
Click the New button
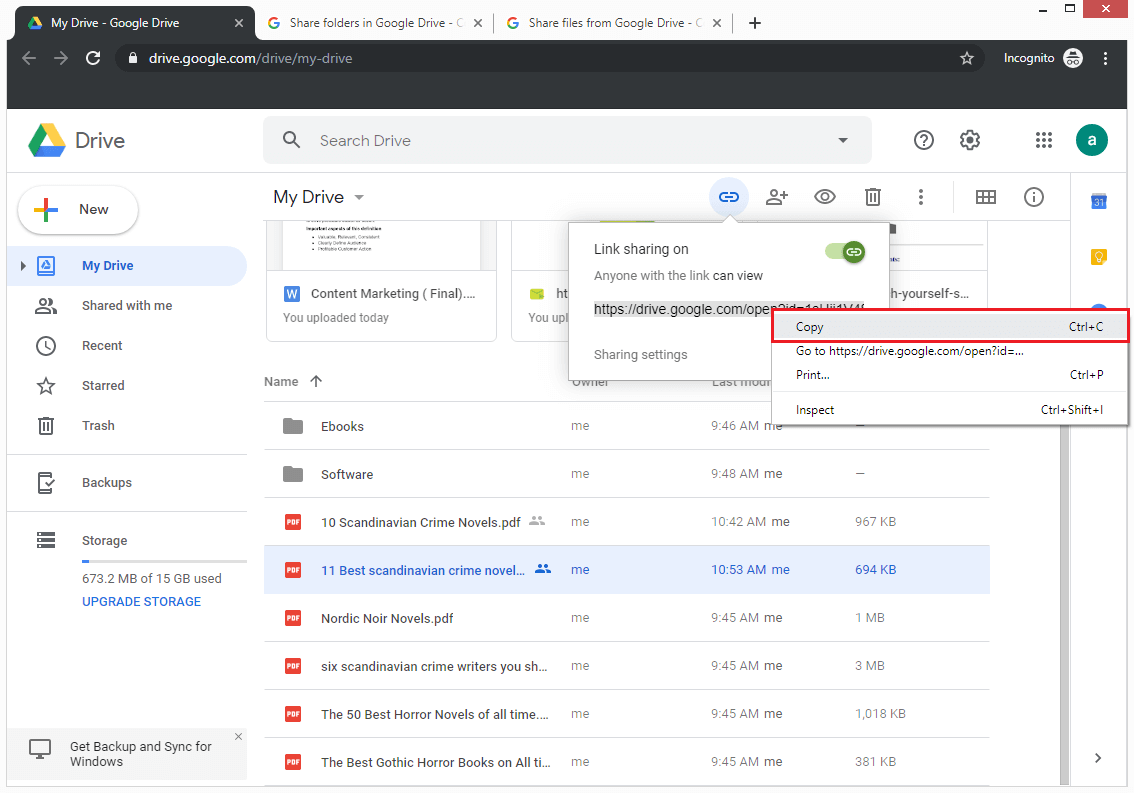pyautogui.click(x=78, y=210)
